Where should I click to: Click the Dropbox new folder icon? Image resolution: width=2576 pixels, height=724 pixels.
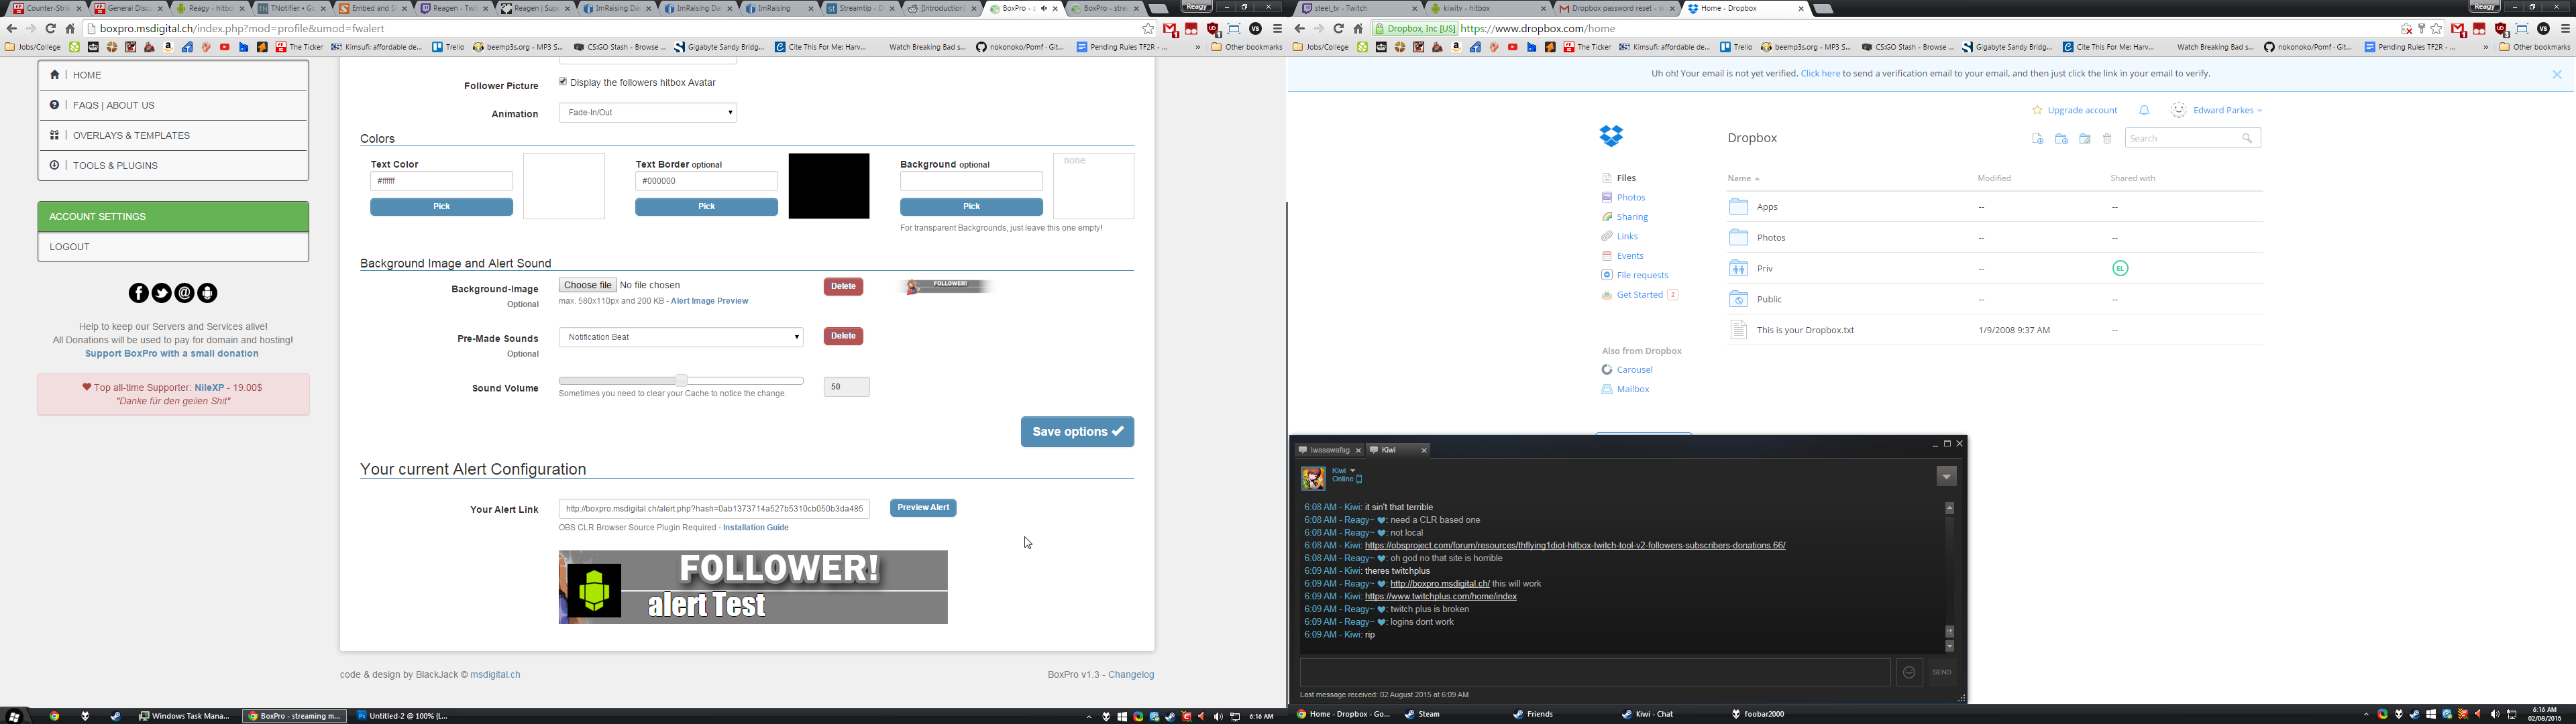(x=2061, y=139)
